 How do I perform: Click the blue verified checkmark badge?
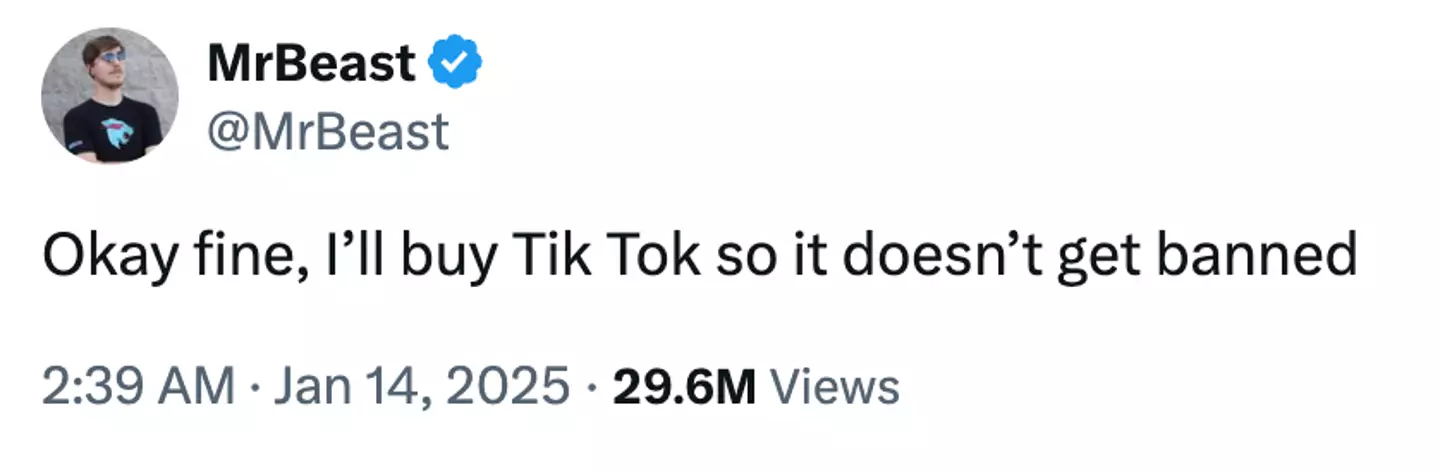tap(455, 66)
